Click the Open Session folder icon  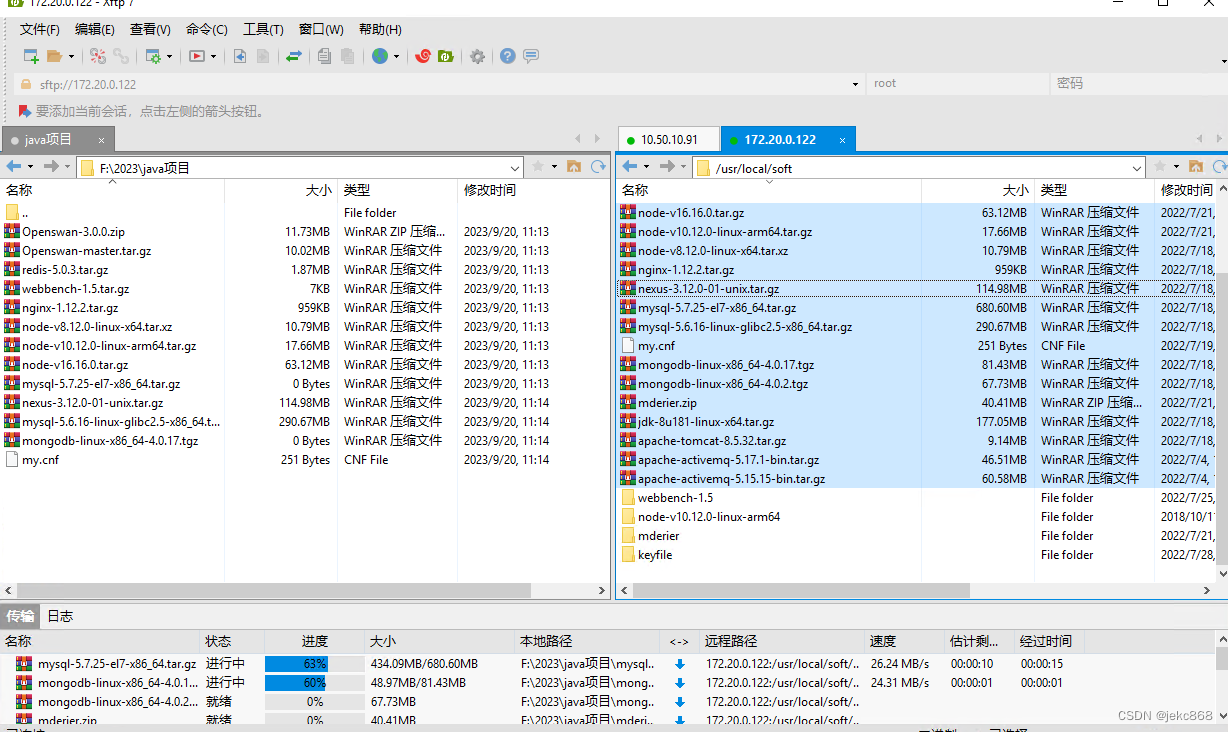[54, 56]
